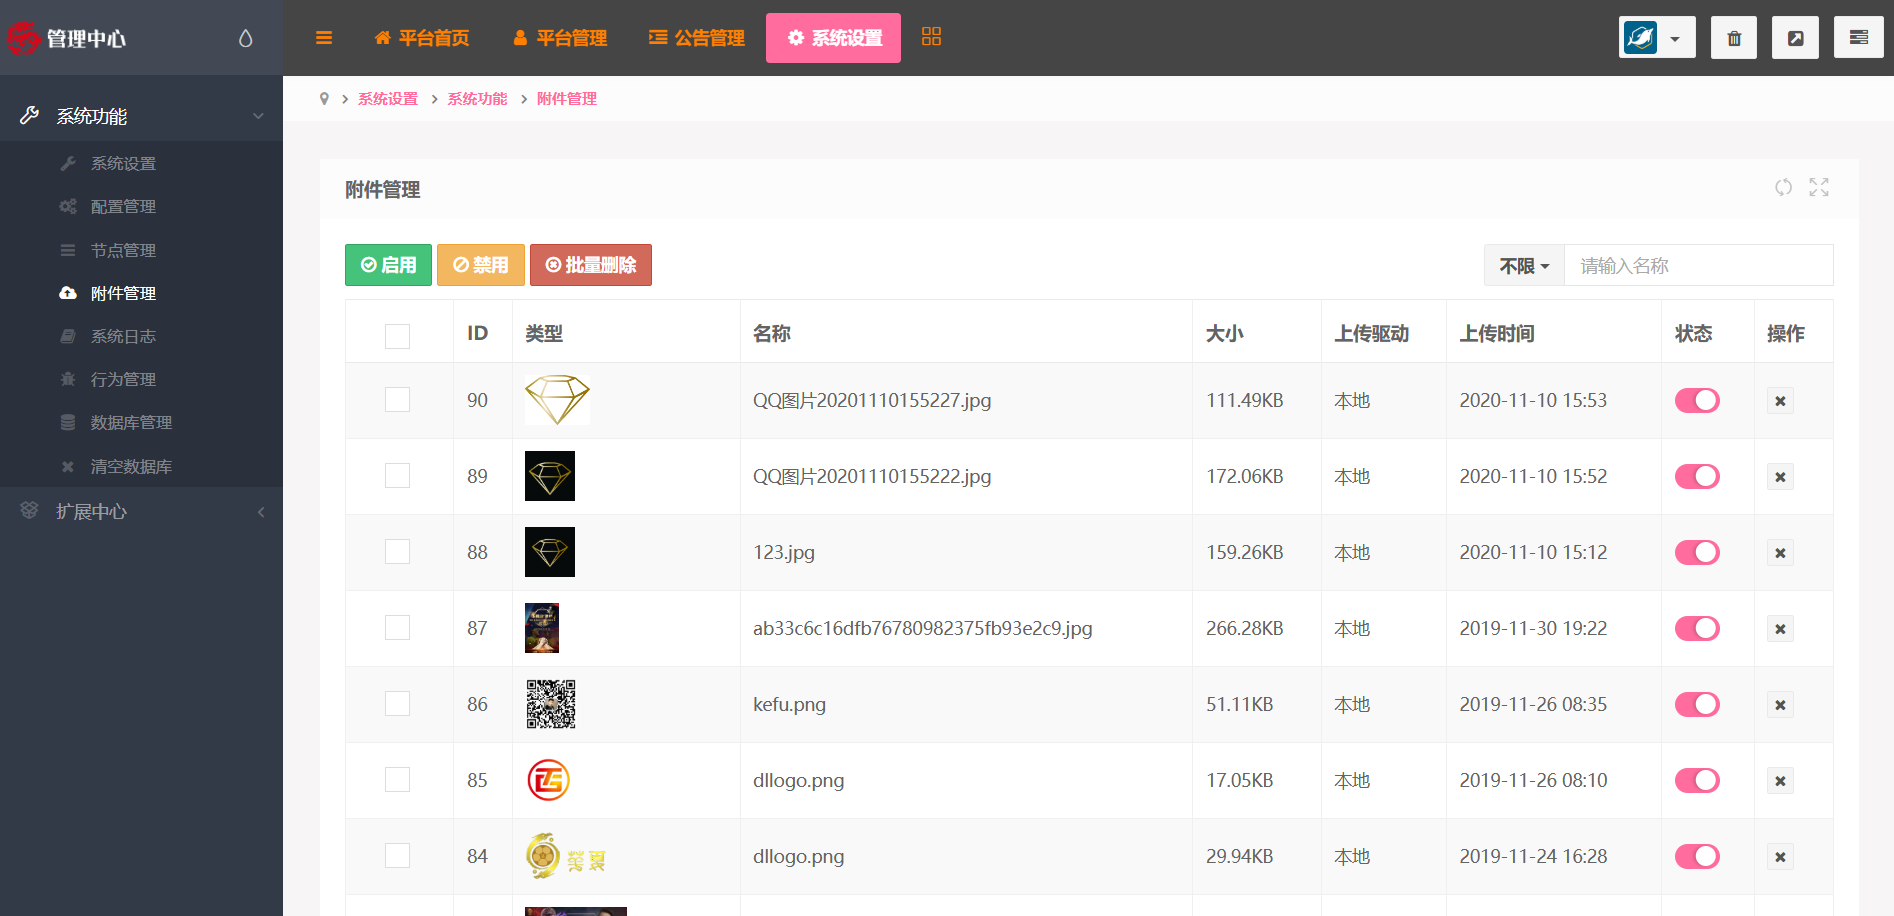This screenshot has width=1894, height=916.
Task: Click the cloud icon beside 附件管理
Action: click(x=68, y=293)
